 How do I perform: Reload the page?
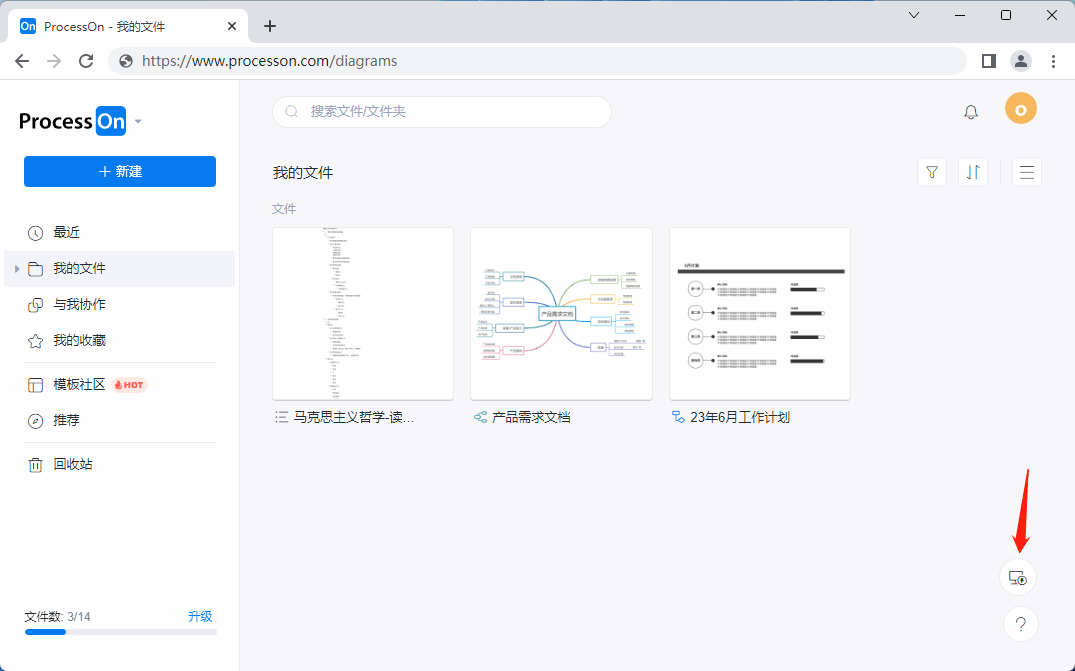[86, 61]
